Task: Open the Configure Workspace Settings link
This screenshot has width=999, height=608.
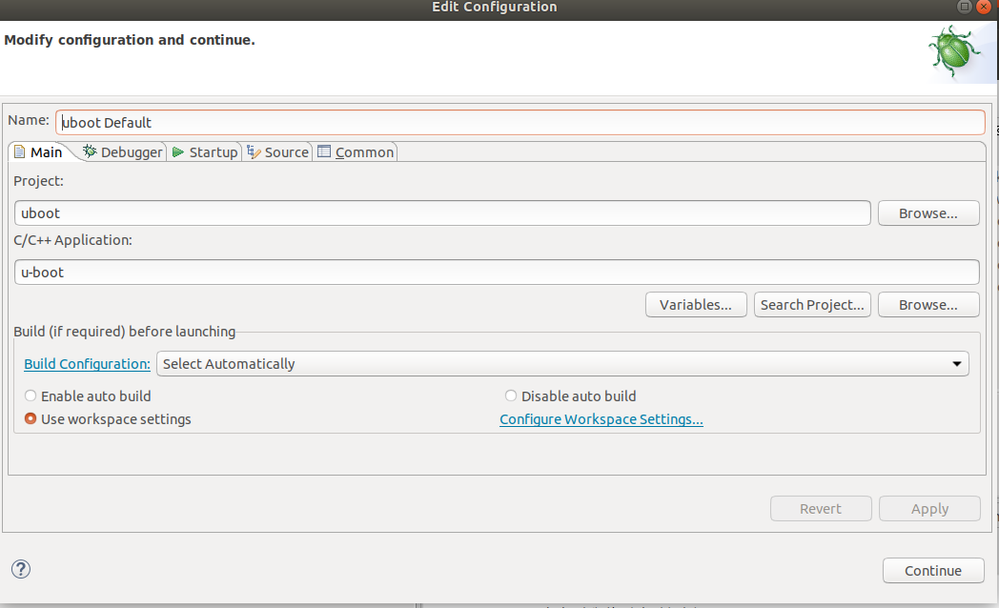Action: pyautogui.click(x=601, y=419)
